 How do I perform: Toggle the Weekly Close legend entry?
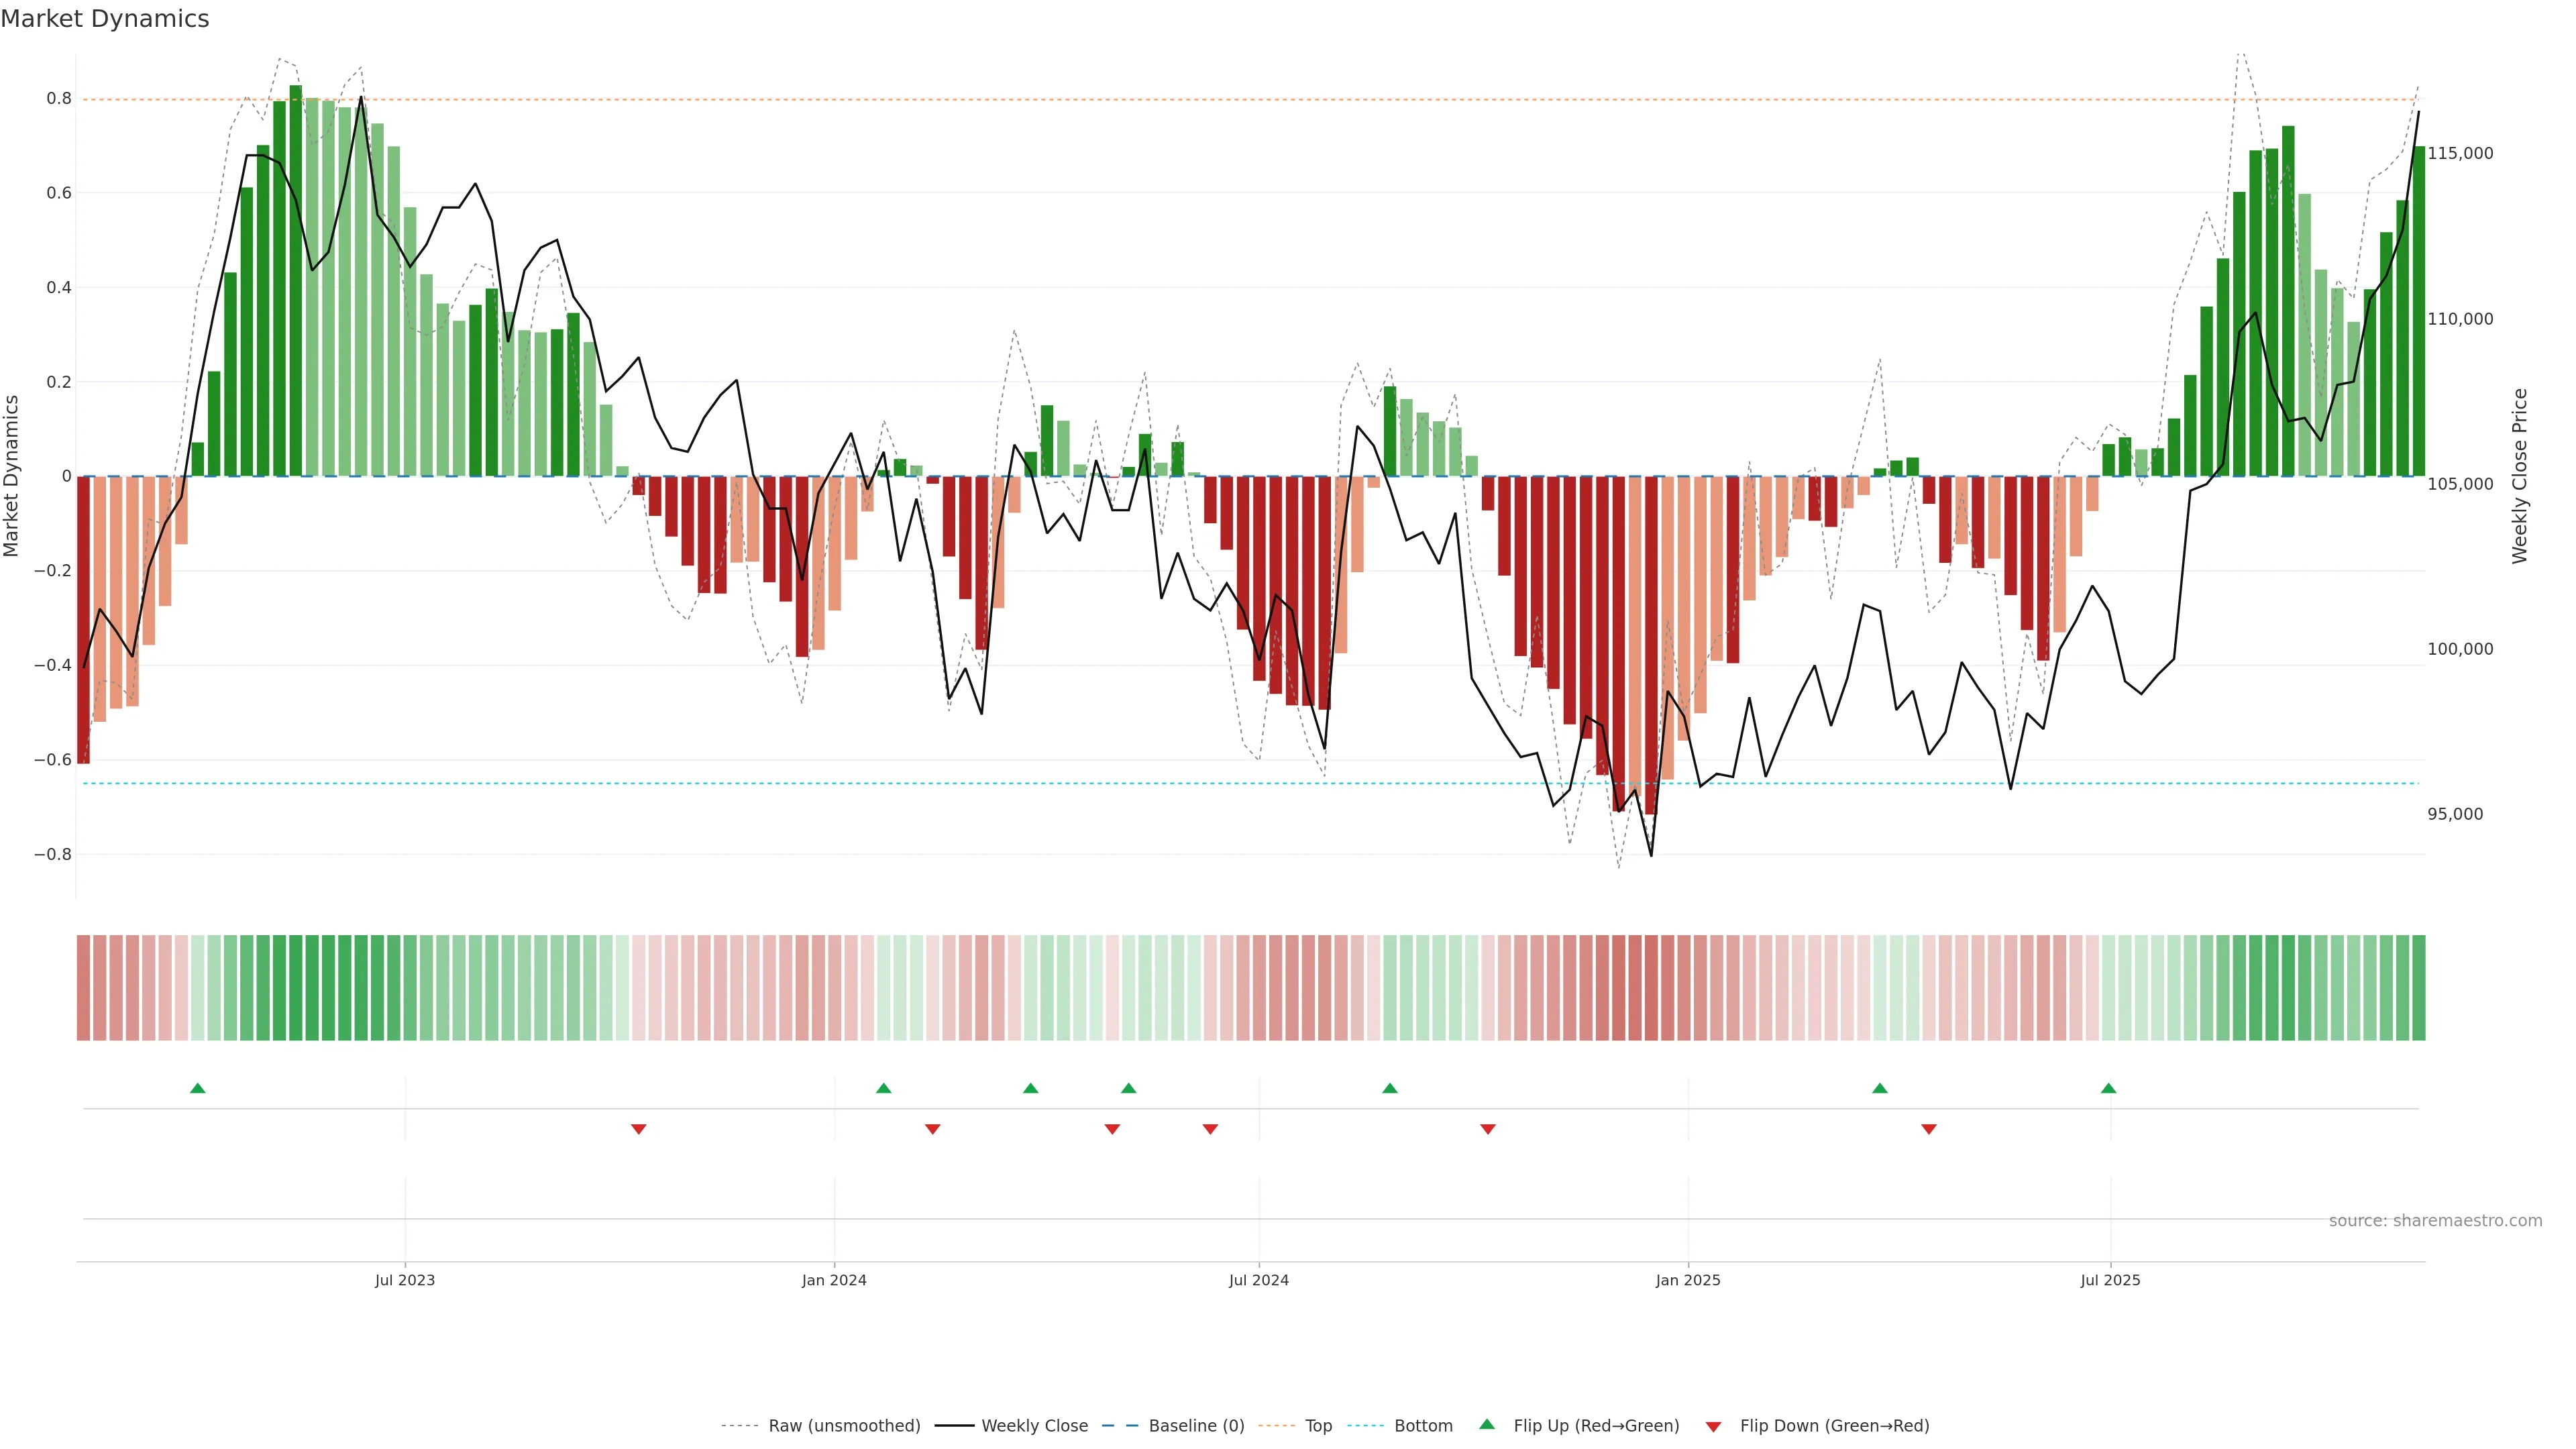[x=1034, y=1426]
